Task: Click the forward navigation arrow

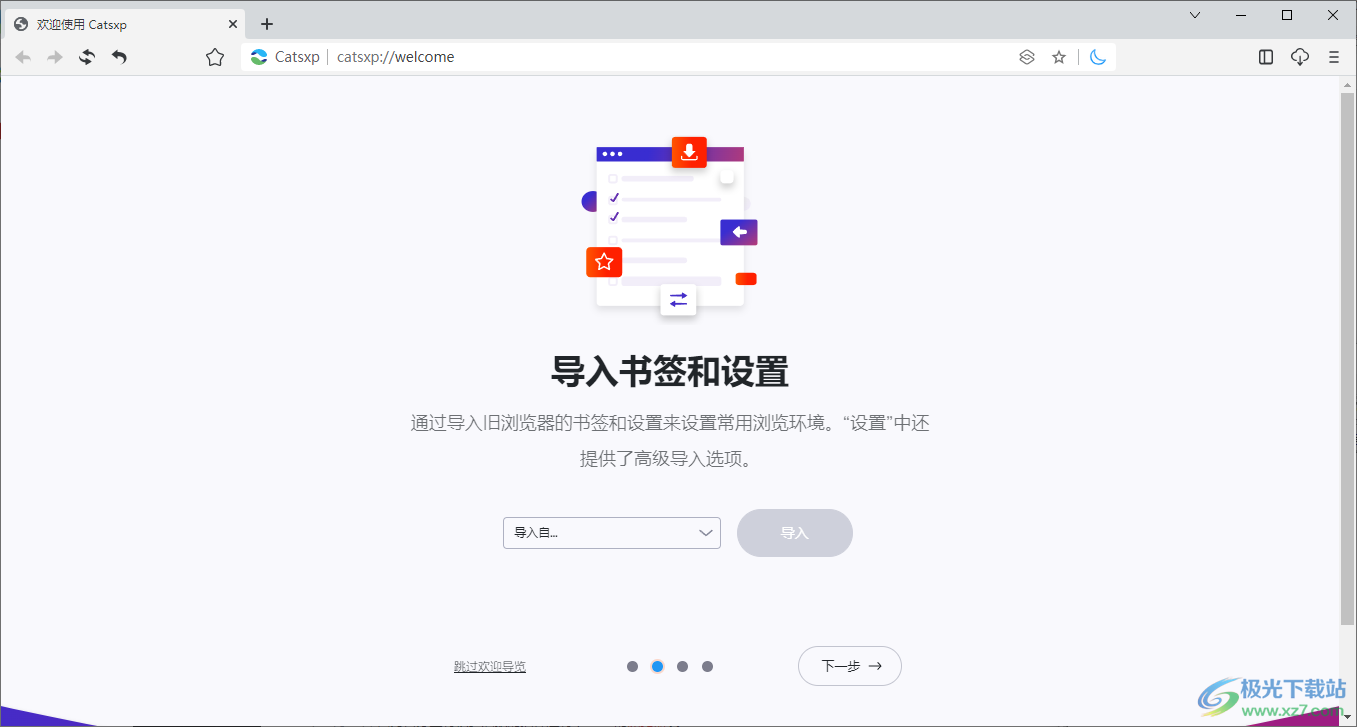Action: (x=55, y=58)
